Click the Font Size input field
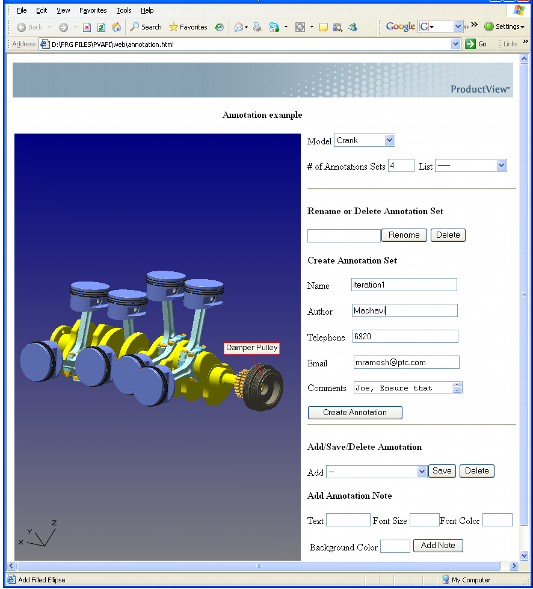 click(x=424, y=520)
